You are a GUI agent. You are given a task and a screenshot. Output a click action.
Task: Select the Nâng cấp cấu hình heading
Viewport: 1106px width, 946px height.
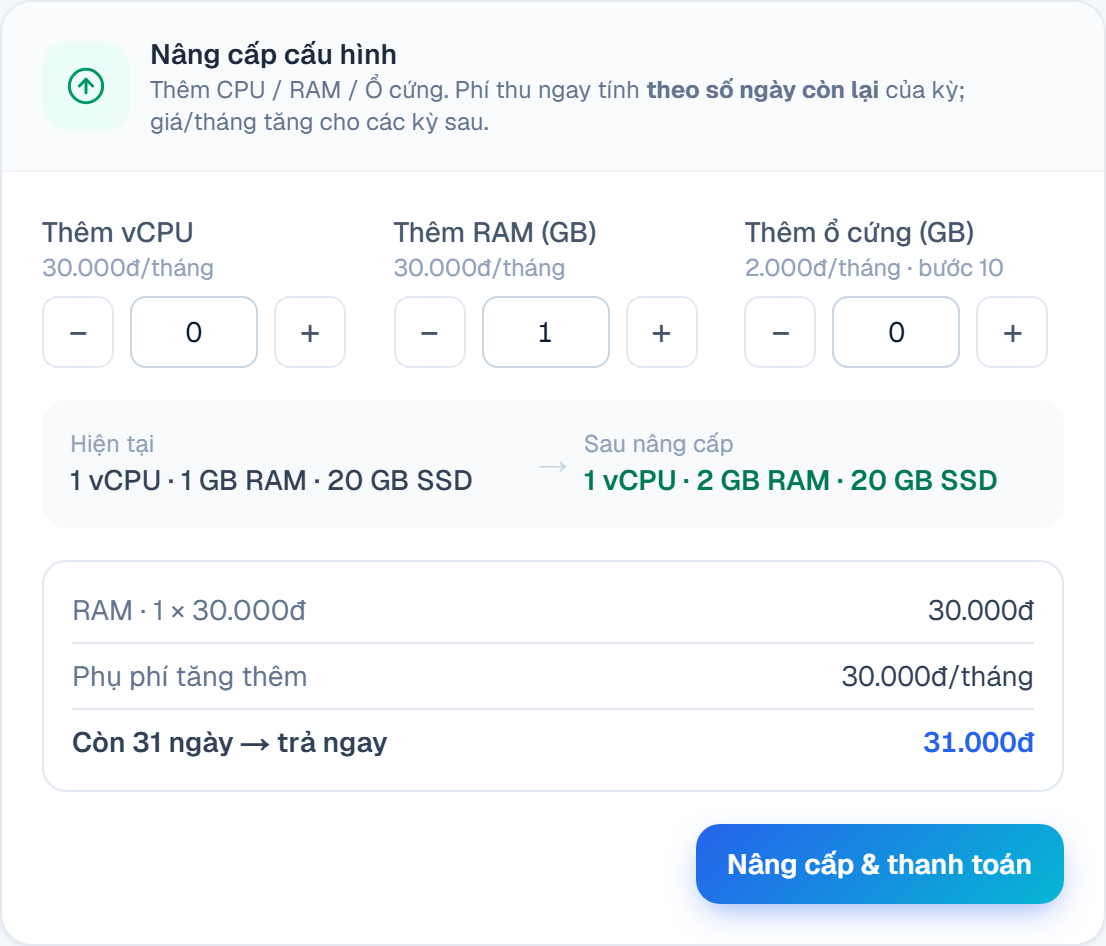tap(274, 55)
